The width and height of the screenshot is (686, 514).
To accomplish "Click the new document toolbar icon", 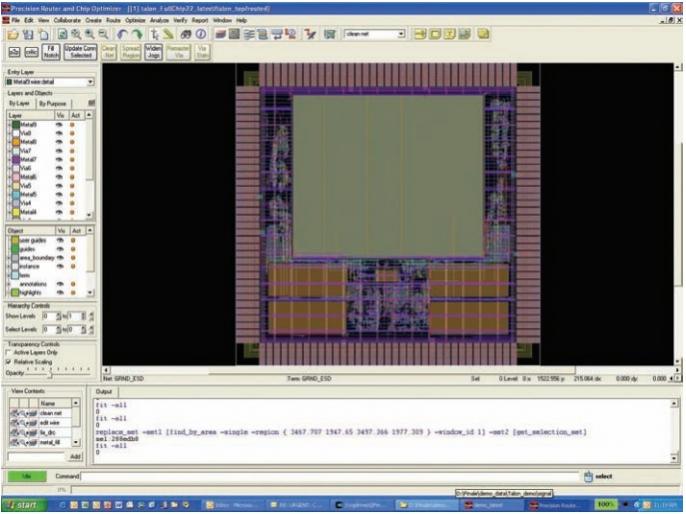I will tap(44, 35).
